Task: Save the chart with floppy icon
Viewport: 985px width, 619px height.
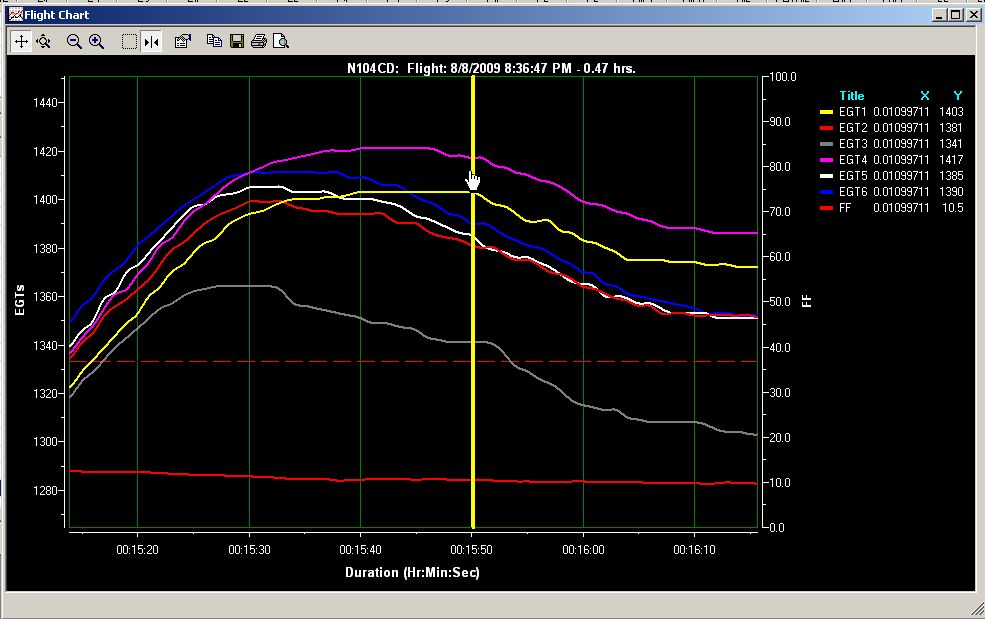Action: (x=237, y=41)
